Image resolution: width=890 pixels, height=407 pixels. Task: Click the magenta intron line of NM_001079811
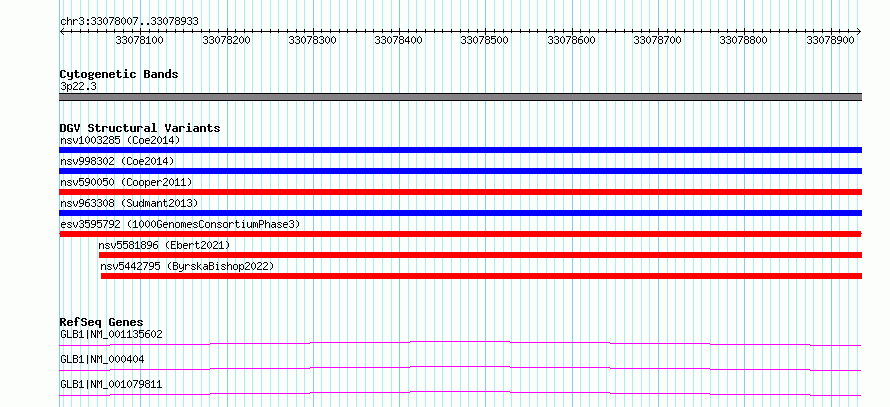click(x=460, y=393)
